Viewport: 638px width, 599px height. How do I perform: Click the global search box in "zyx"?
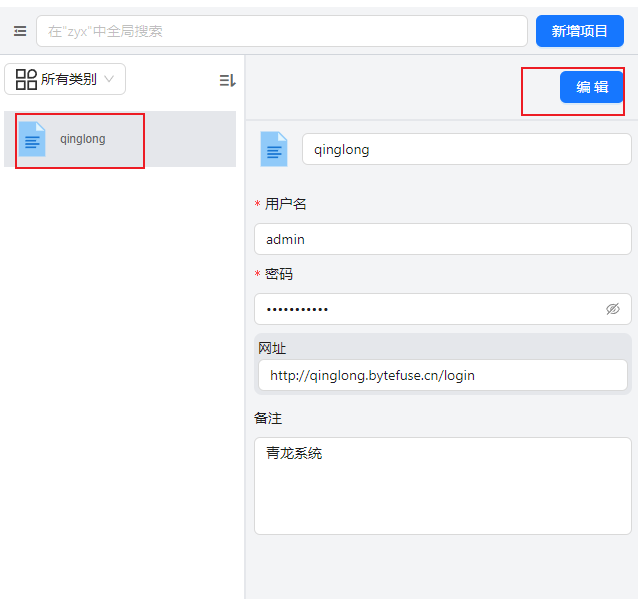[281, 31]
